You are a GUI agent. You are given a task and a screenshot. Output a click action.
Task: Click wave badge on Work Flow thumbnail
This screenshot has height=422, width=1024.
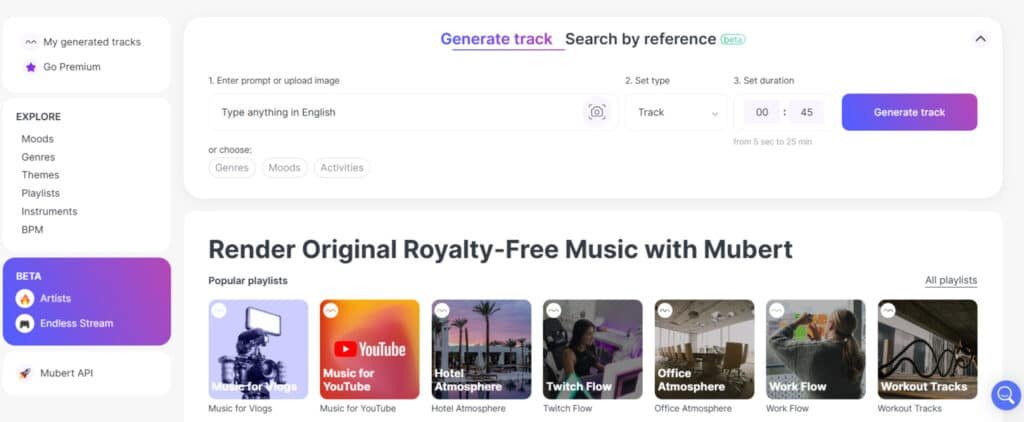coord(776,310)
